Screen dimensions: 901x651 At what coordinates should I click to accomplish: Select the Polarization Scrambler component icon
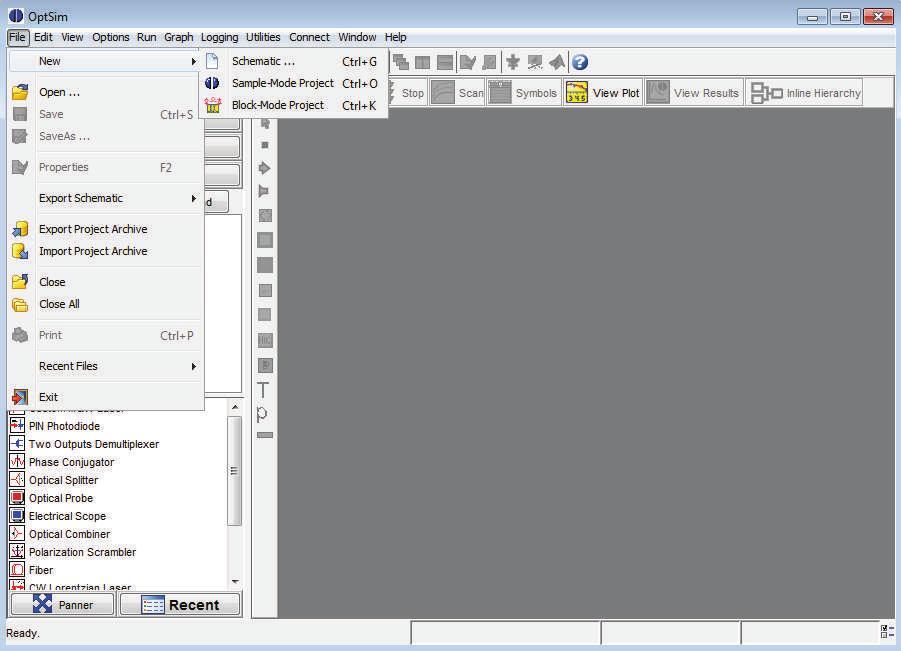(17, 552)
